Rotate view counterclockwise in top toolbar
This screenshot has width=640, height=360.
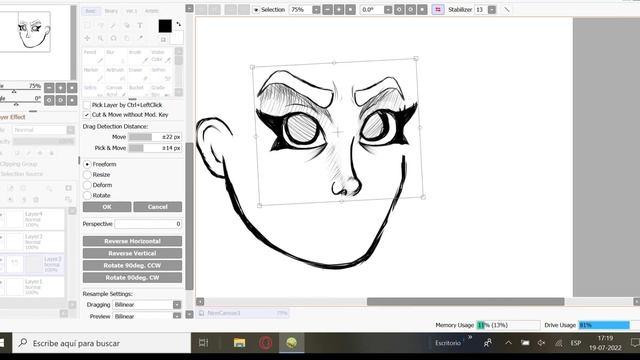[x=399, y=9]
